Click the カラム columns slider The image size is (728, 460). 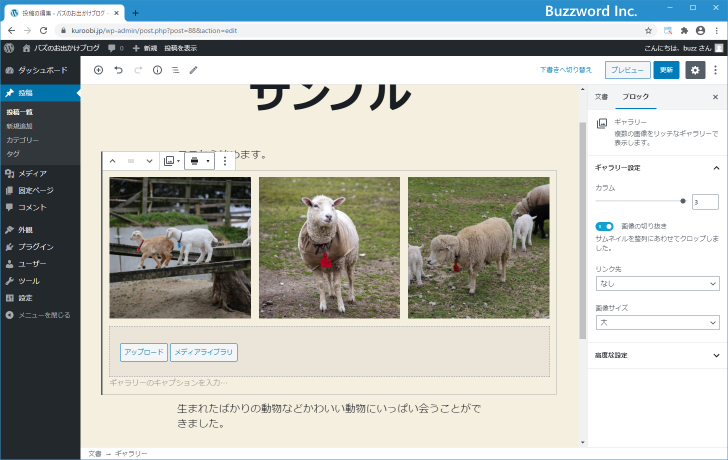(x=640, y=201)
